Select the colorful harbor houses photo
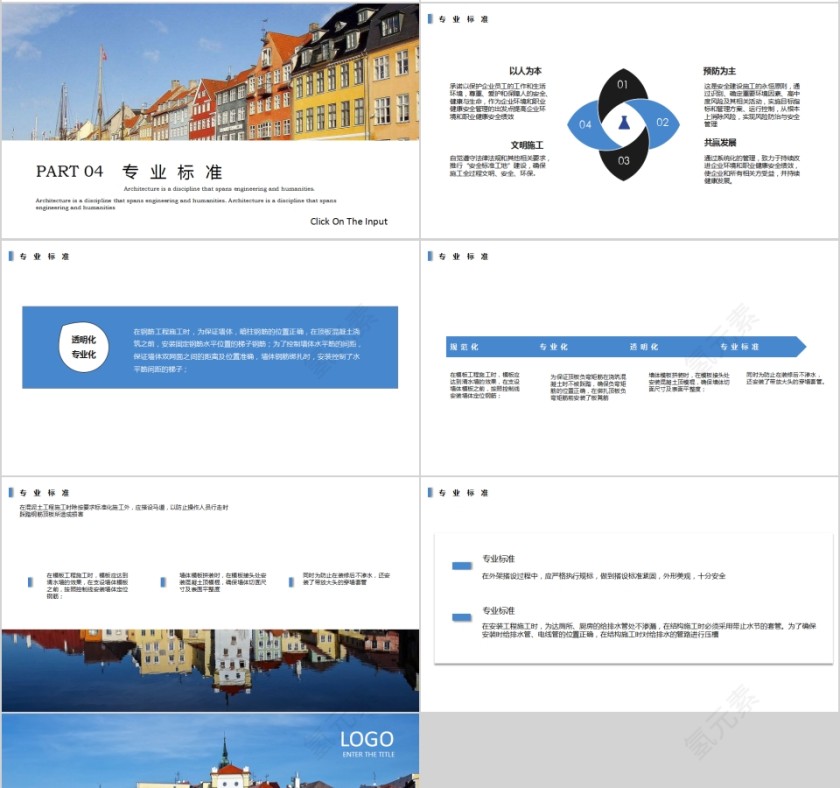This screenshot has height=788, width=840. coord(210,71)
